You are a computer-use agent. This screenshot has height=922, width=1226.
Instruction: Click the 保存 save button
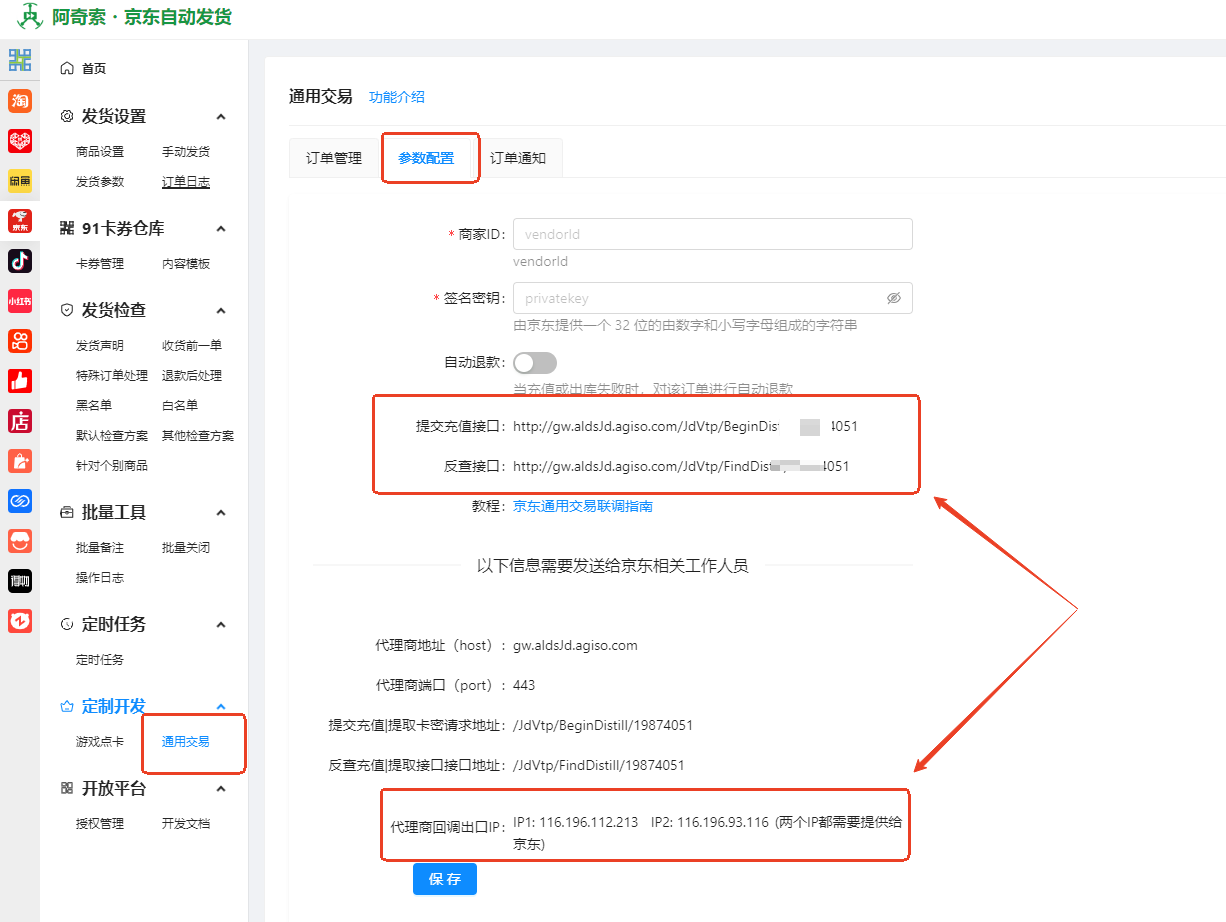[445, 879]
